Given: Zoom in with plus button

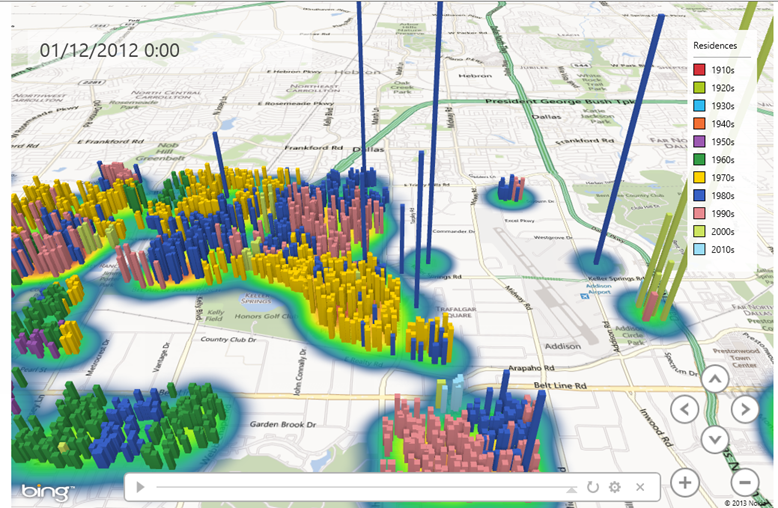Looking at the screenshot, I should point(685,483).
